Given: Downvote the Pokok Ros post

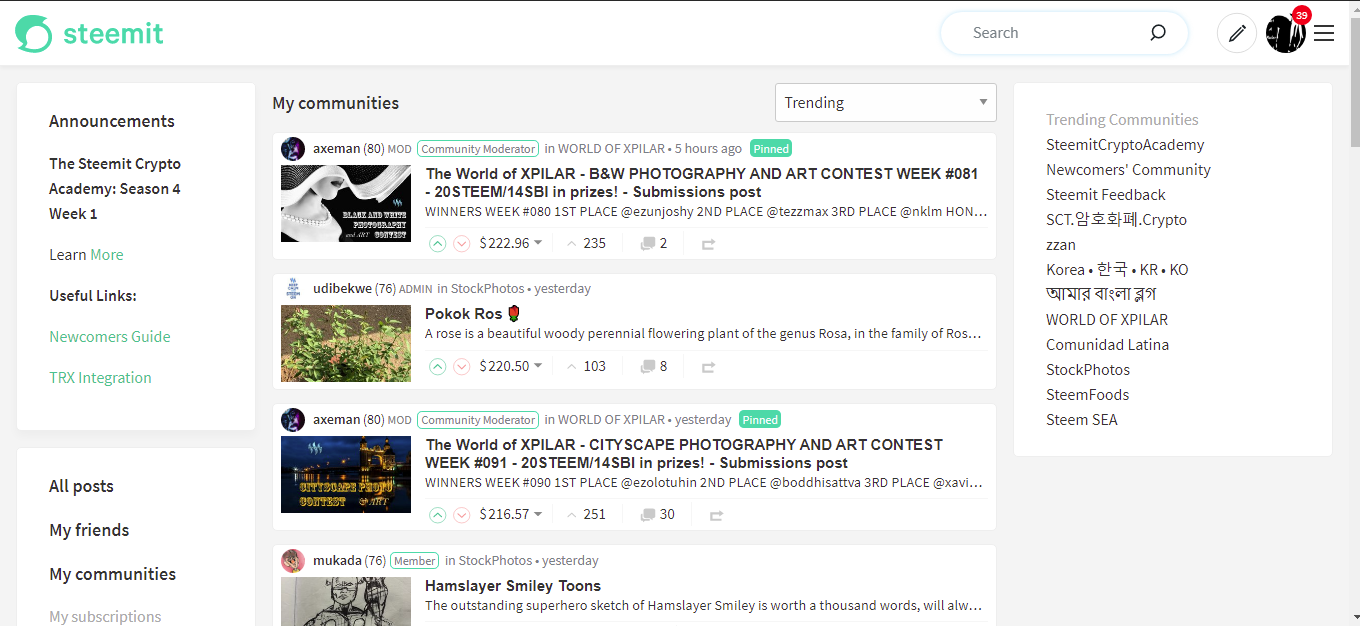Looking at the screenshot, I should 461,366.
